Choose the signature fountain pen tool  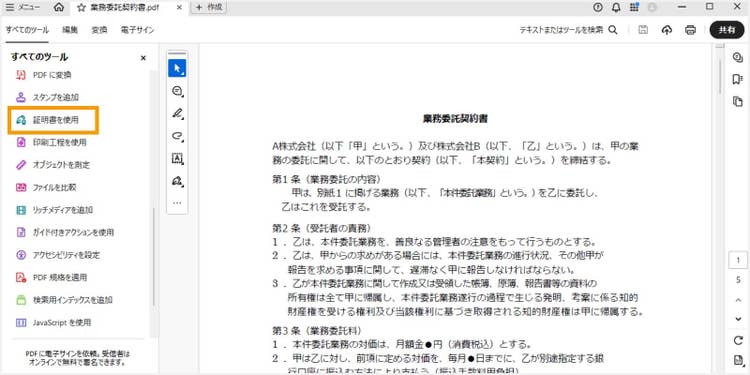[x=177, y=181]
